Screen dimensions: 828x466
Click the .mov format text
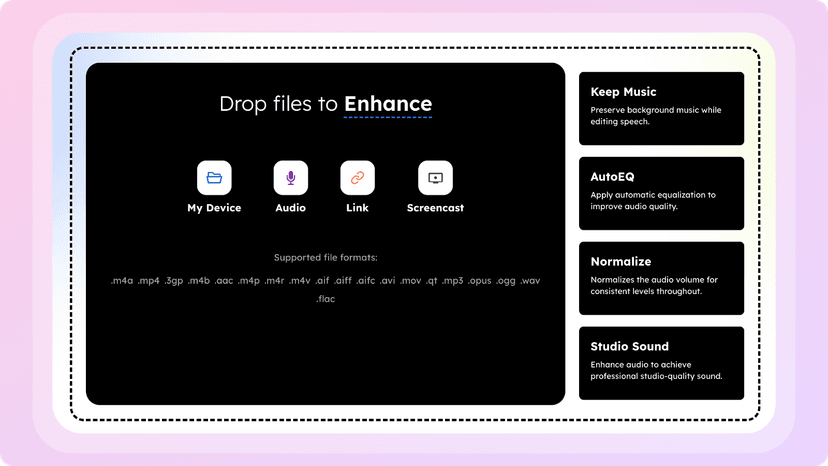(410, 281)
